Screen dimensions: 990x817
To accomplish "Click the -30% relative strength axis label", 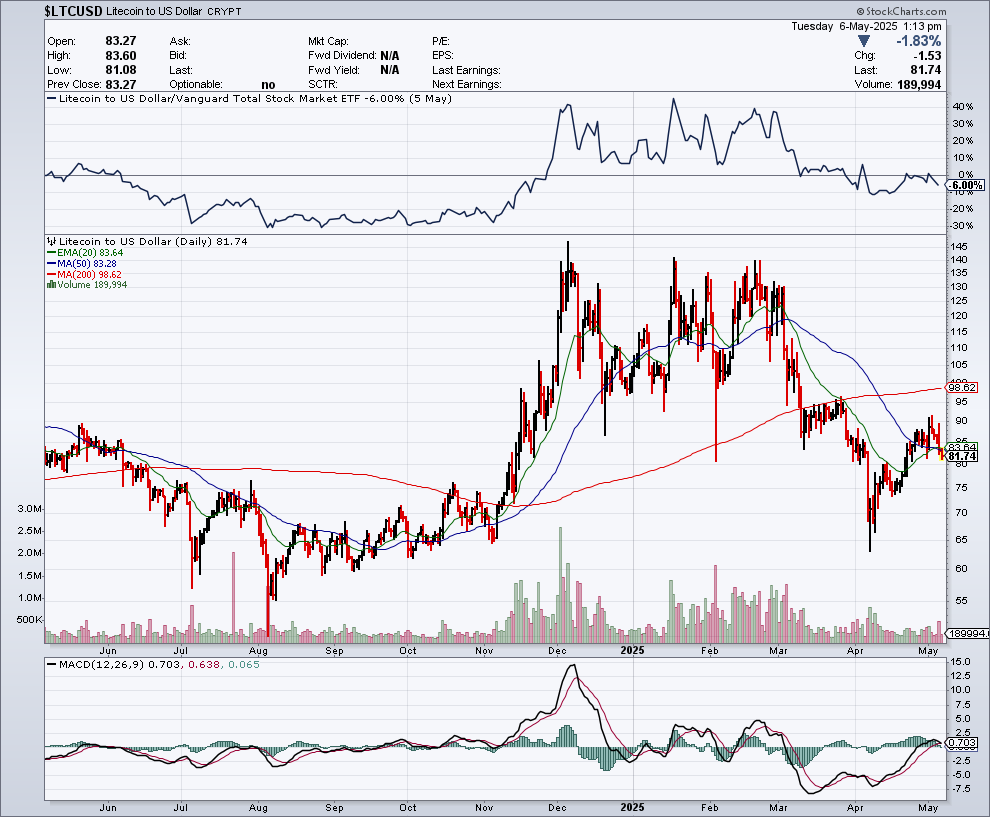I will 962,225.
